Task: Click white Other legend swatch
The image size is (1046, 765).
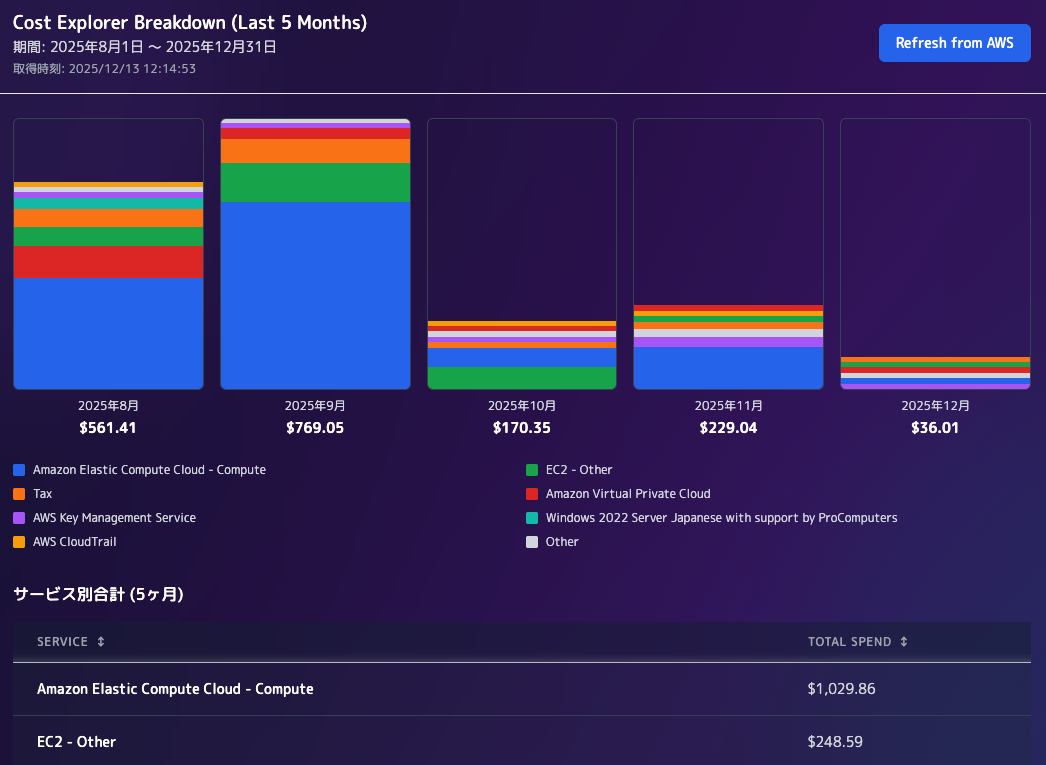Action: (x=532, y=542)
